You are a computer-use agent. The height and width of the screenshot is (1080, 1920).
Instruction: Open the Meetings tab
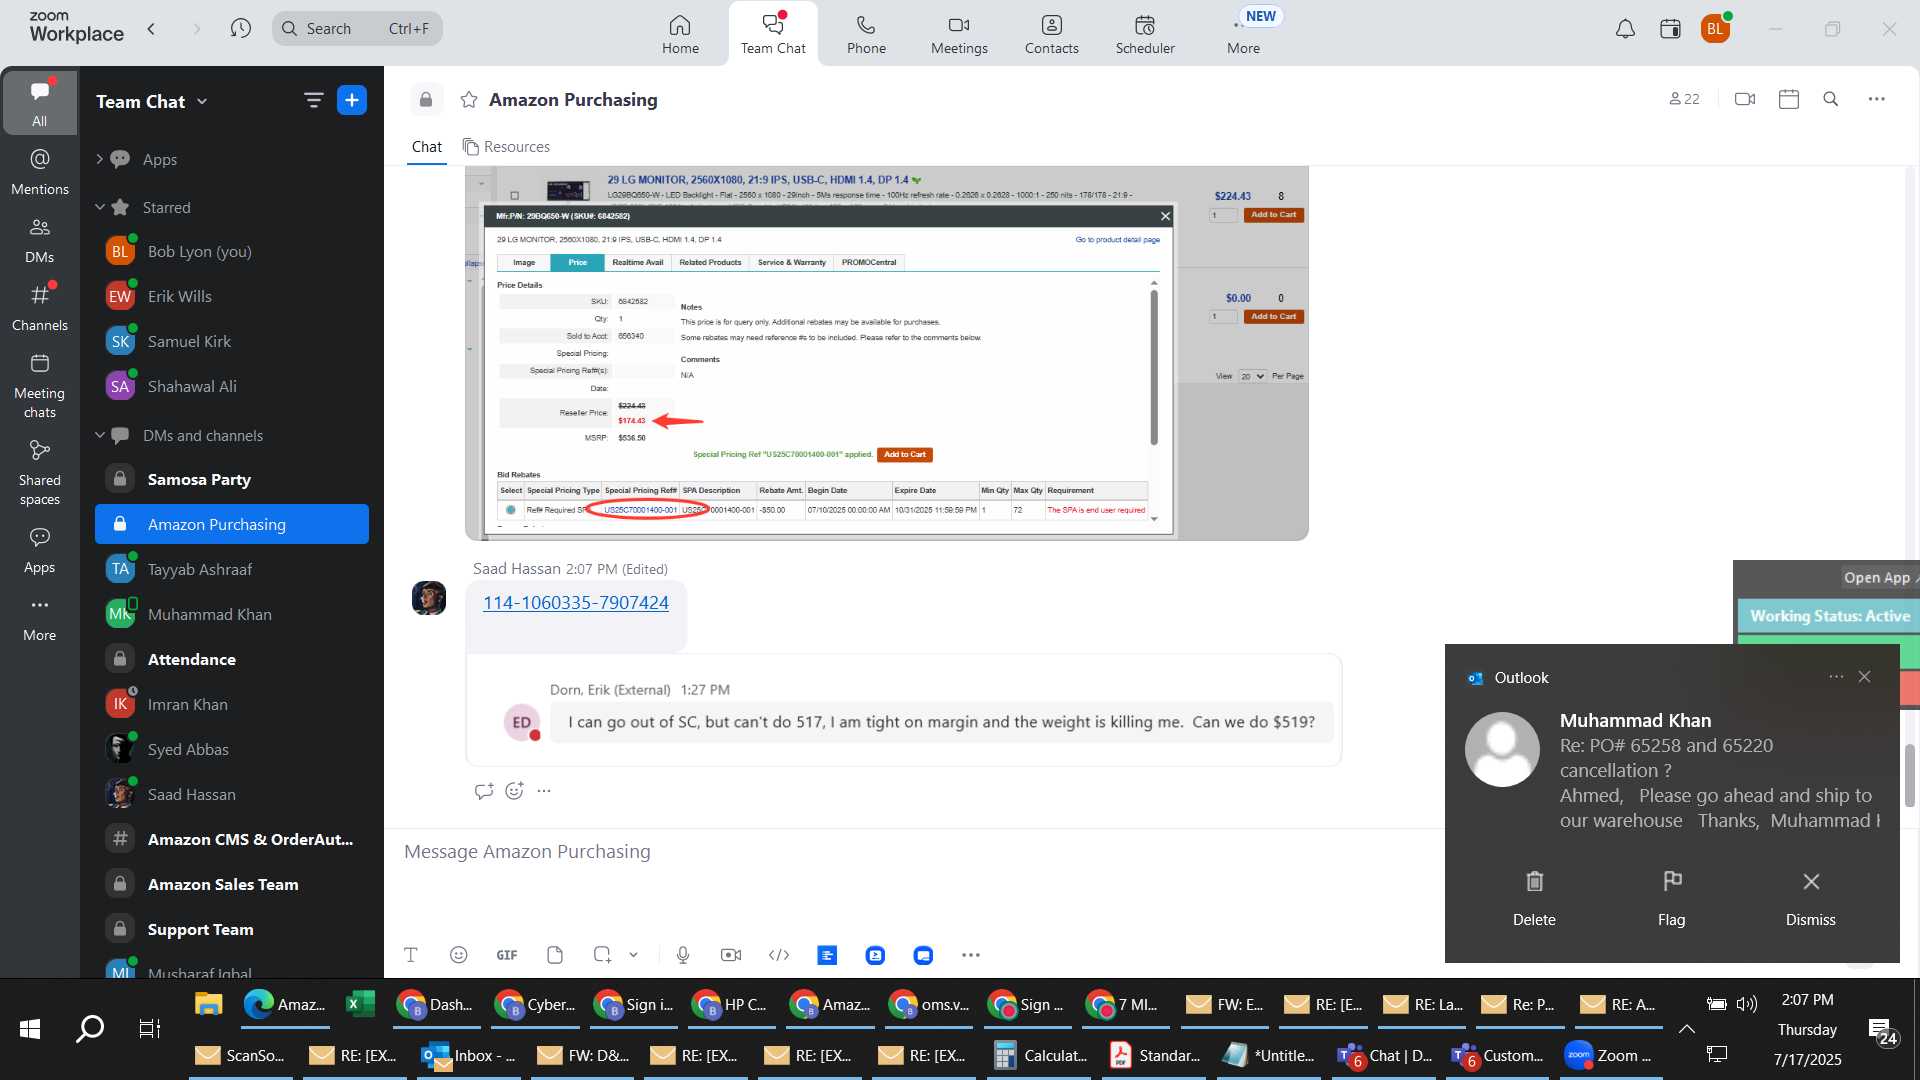tap(959, 34)
